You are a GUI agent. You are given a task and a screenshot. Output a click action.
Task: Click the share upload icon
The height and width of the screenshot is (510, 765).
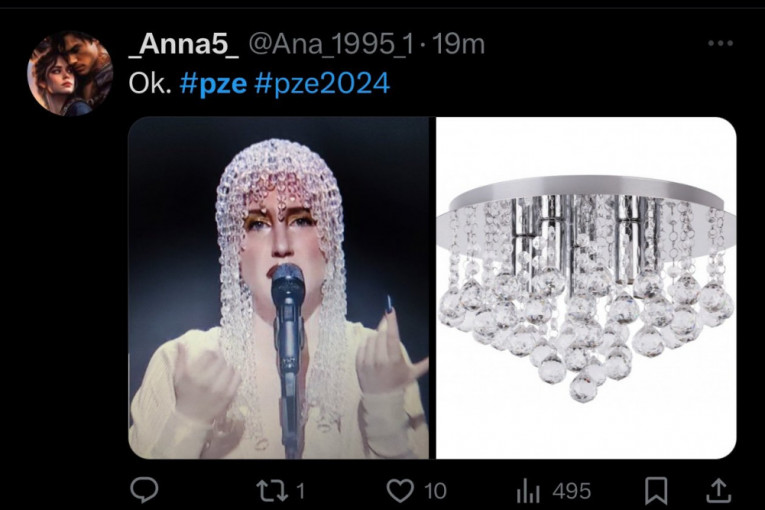point(718,490)
